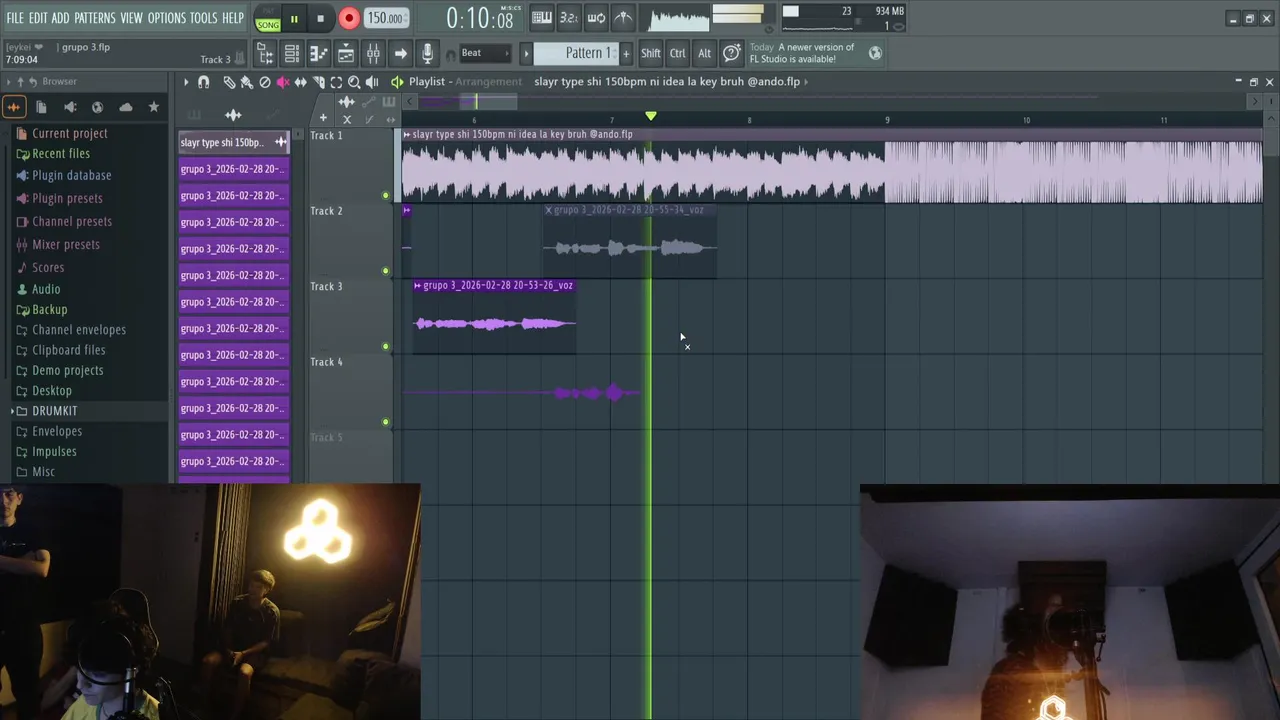Toggle the playlist magnet snap icon
The height and width of the screenshot is (720, 1280).
click(204, 82)
